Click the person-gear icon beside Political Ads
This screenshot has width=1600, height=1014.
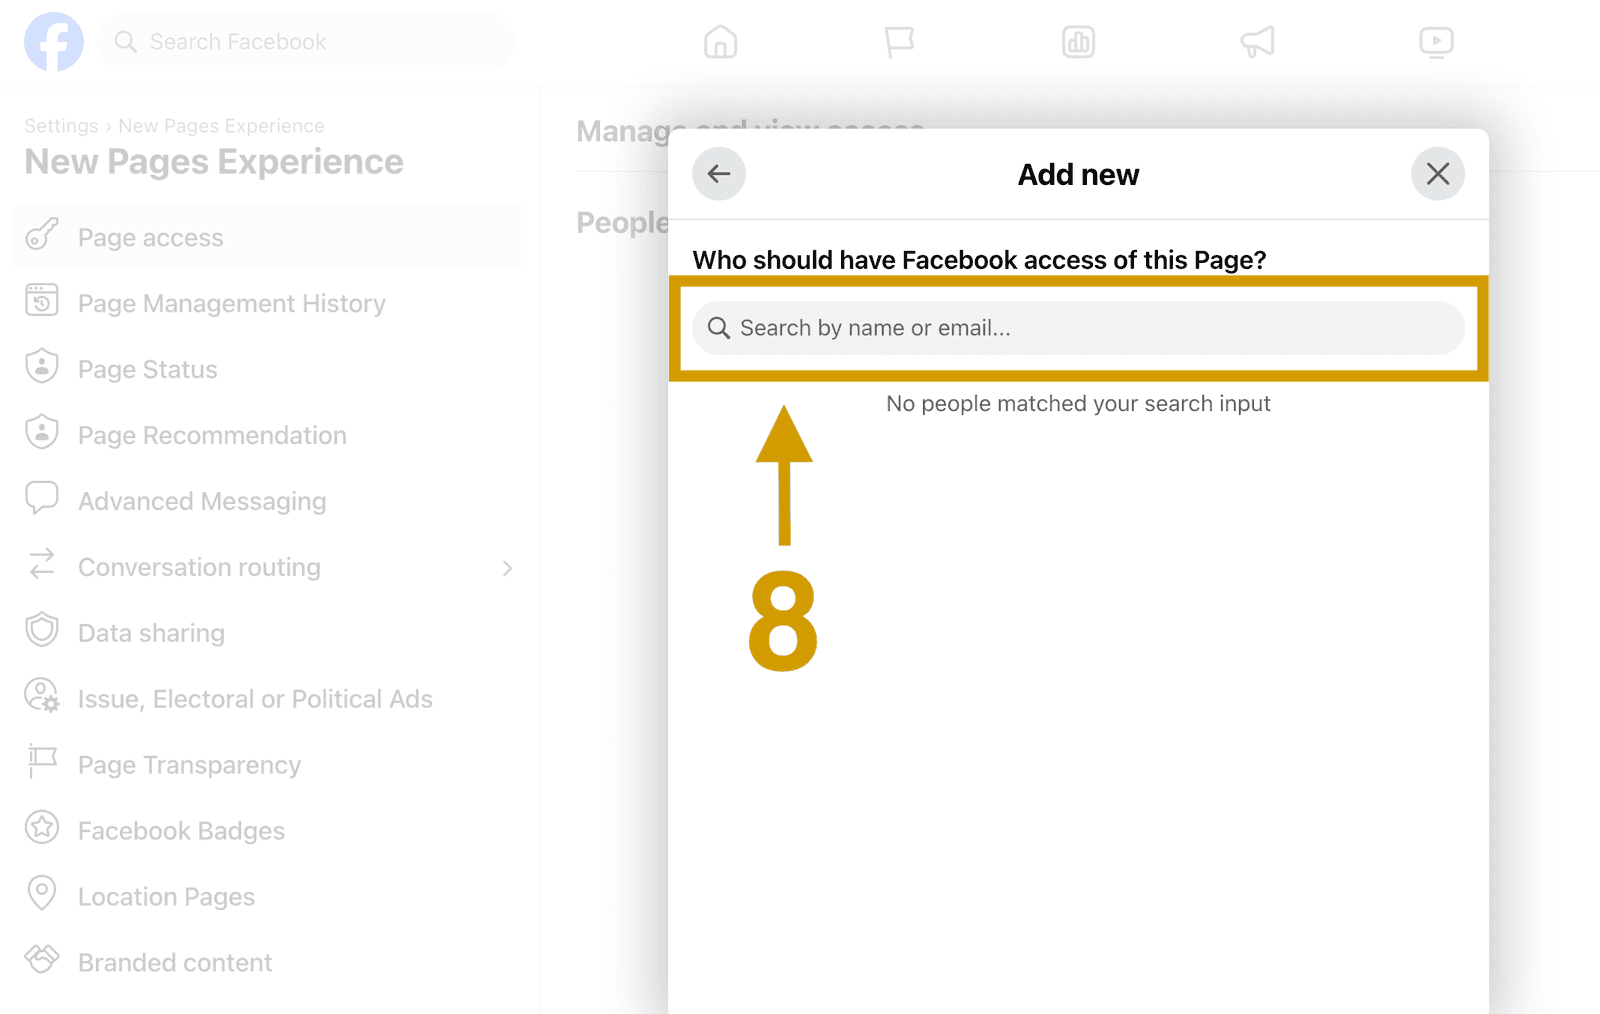tap(42, 695)
